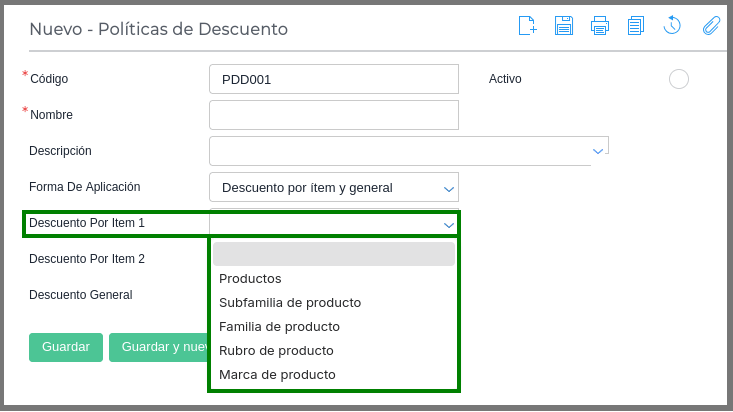Click the save floppy disk icon

coord(564,26)
